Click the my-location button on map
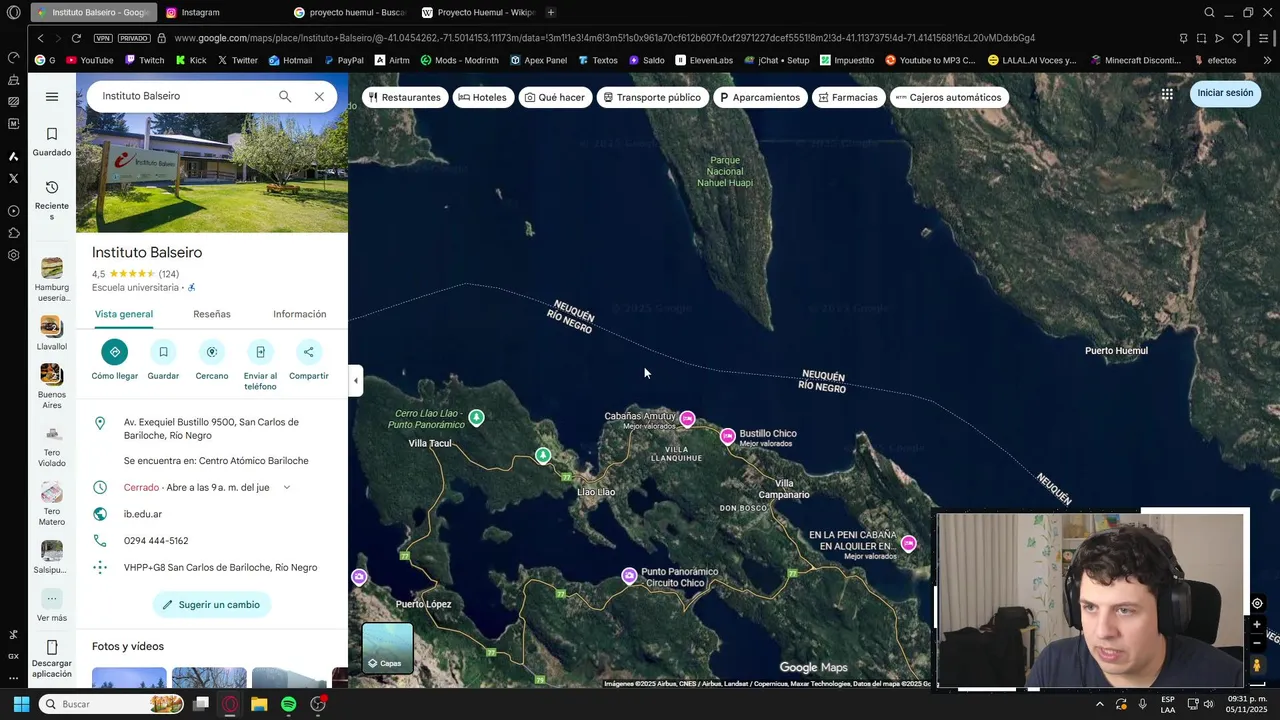Viewport: 1280px width, 720px height. point(1257,603)
